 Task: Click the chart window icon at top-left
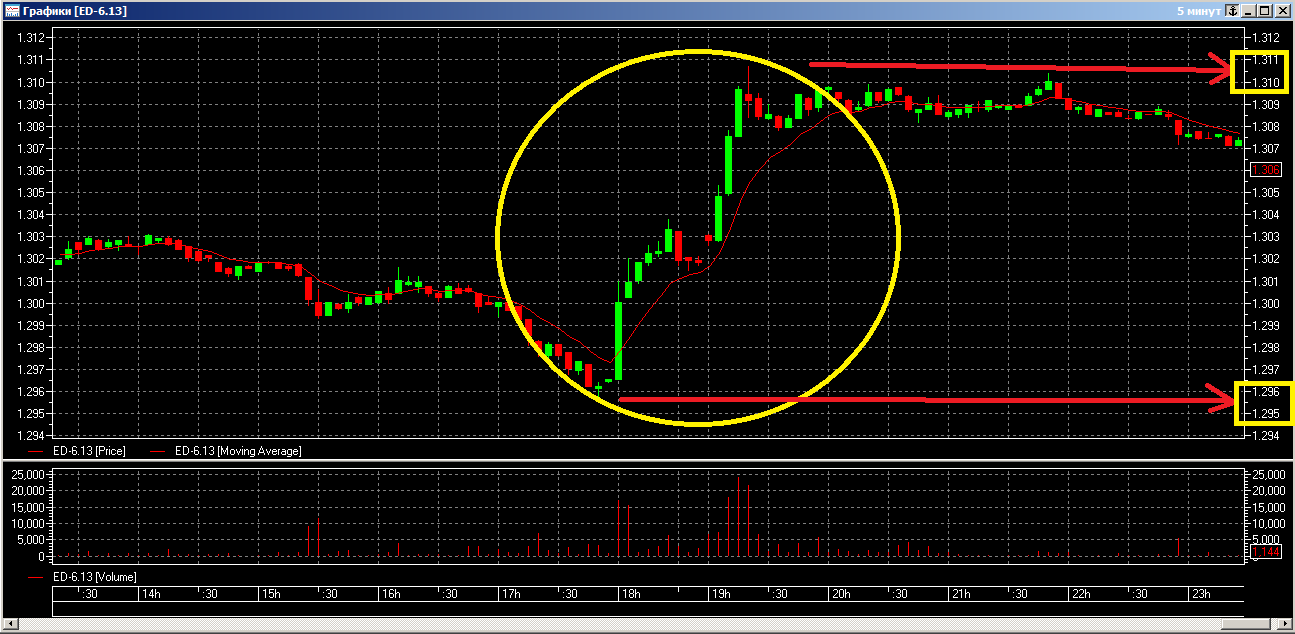(x=12, y=10)
